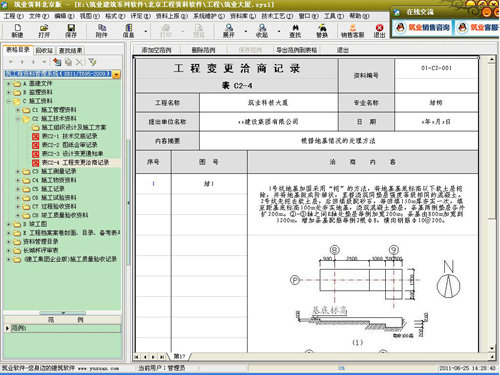Screen dimensions: 500x375
Task: Click the 导出范例到表格 button
Action: pos(296,50)
